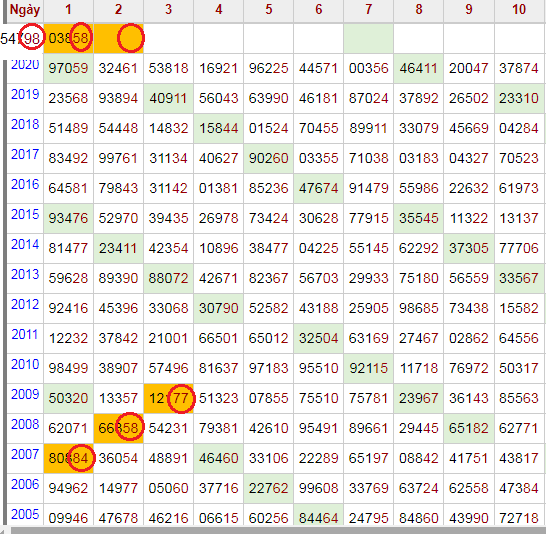Click green cell 23310 in 2019 row
The image size is (546, 534).
[x=519, y=98]
